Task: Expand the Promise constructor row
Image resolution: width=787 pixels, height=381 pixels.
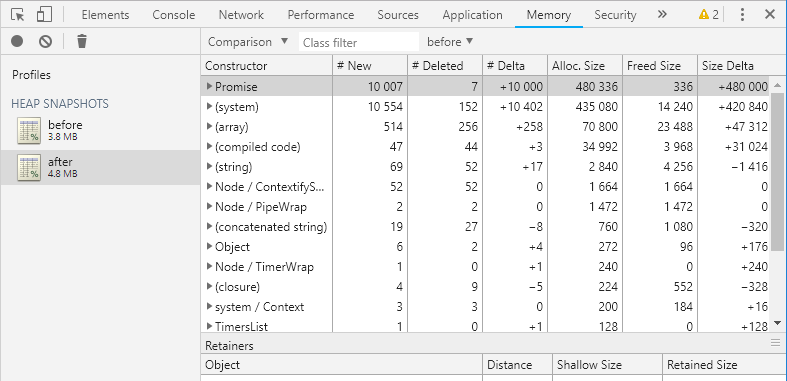Action: [209, 86]
